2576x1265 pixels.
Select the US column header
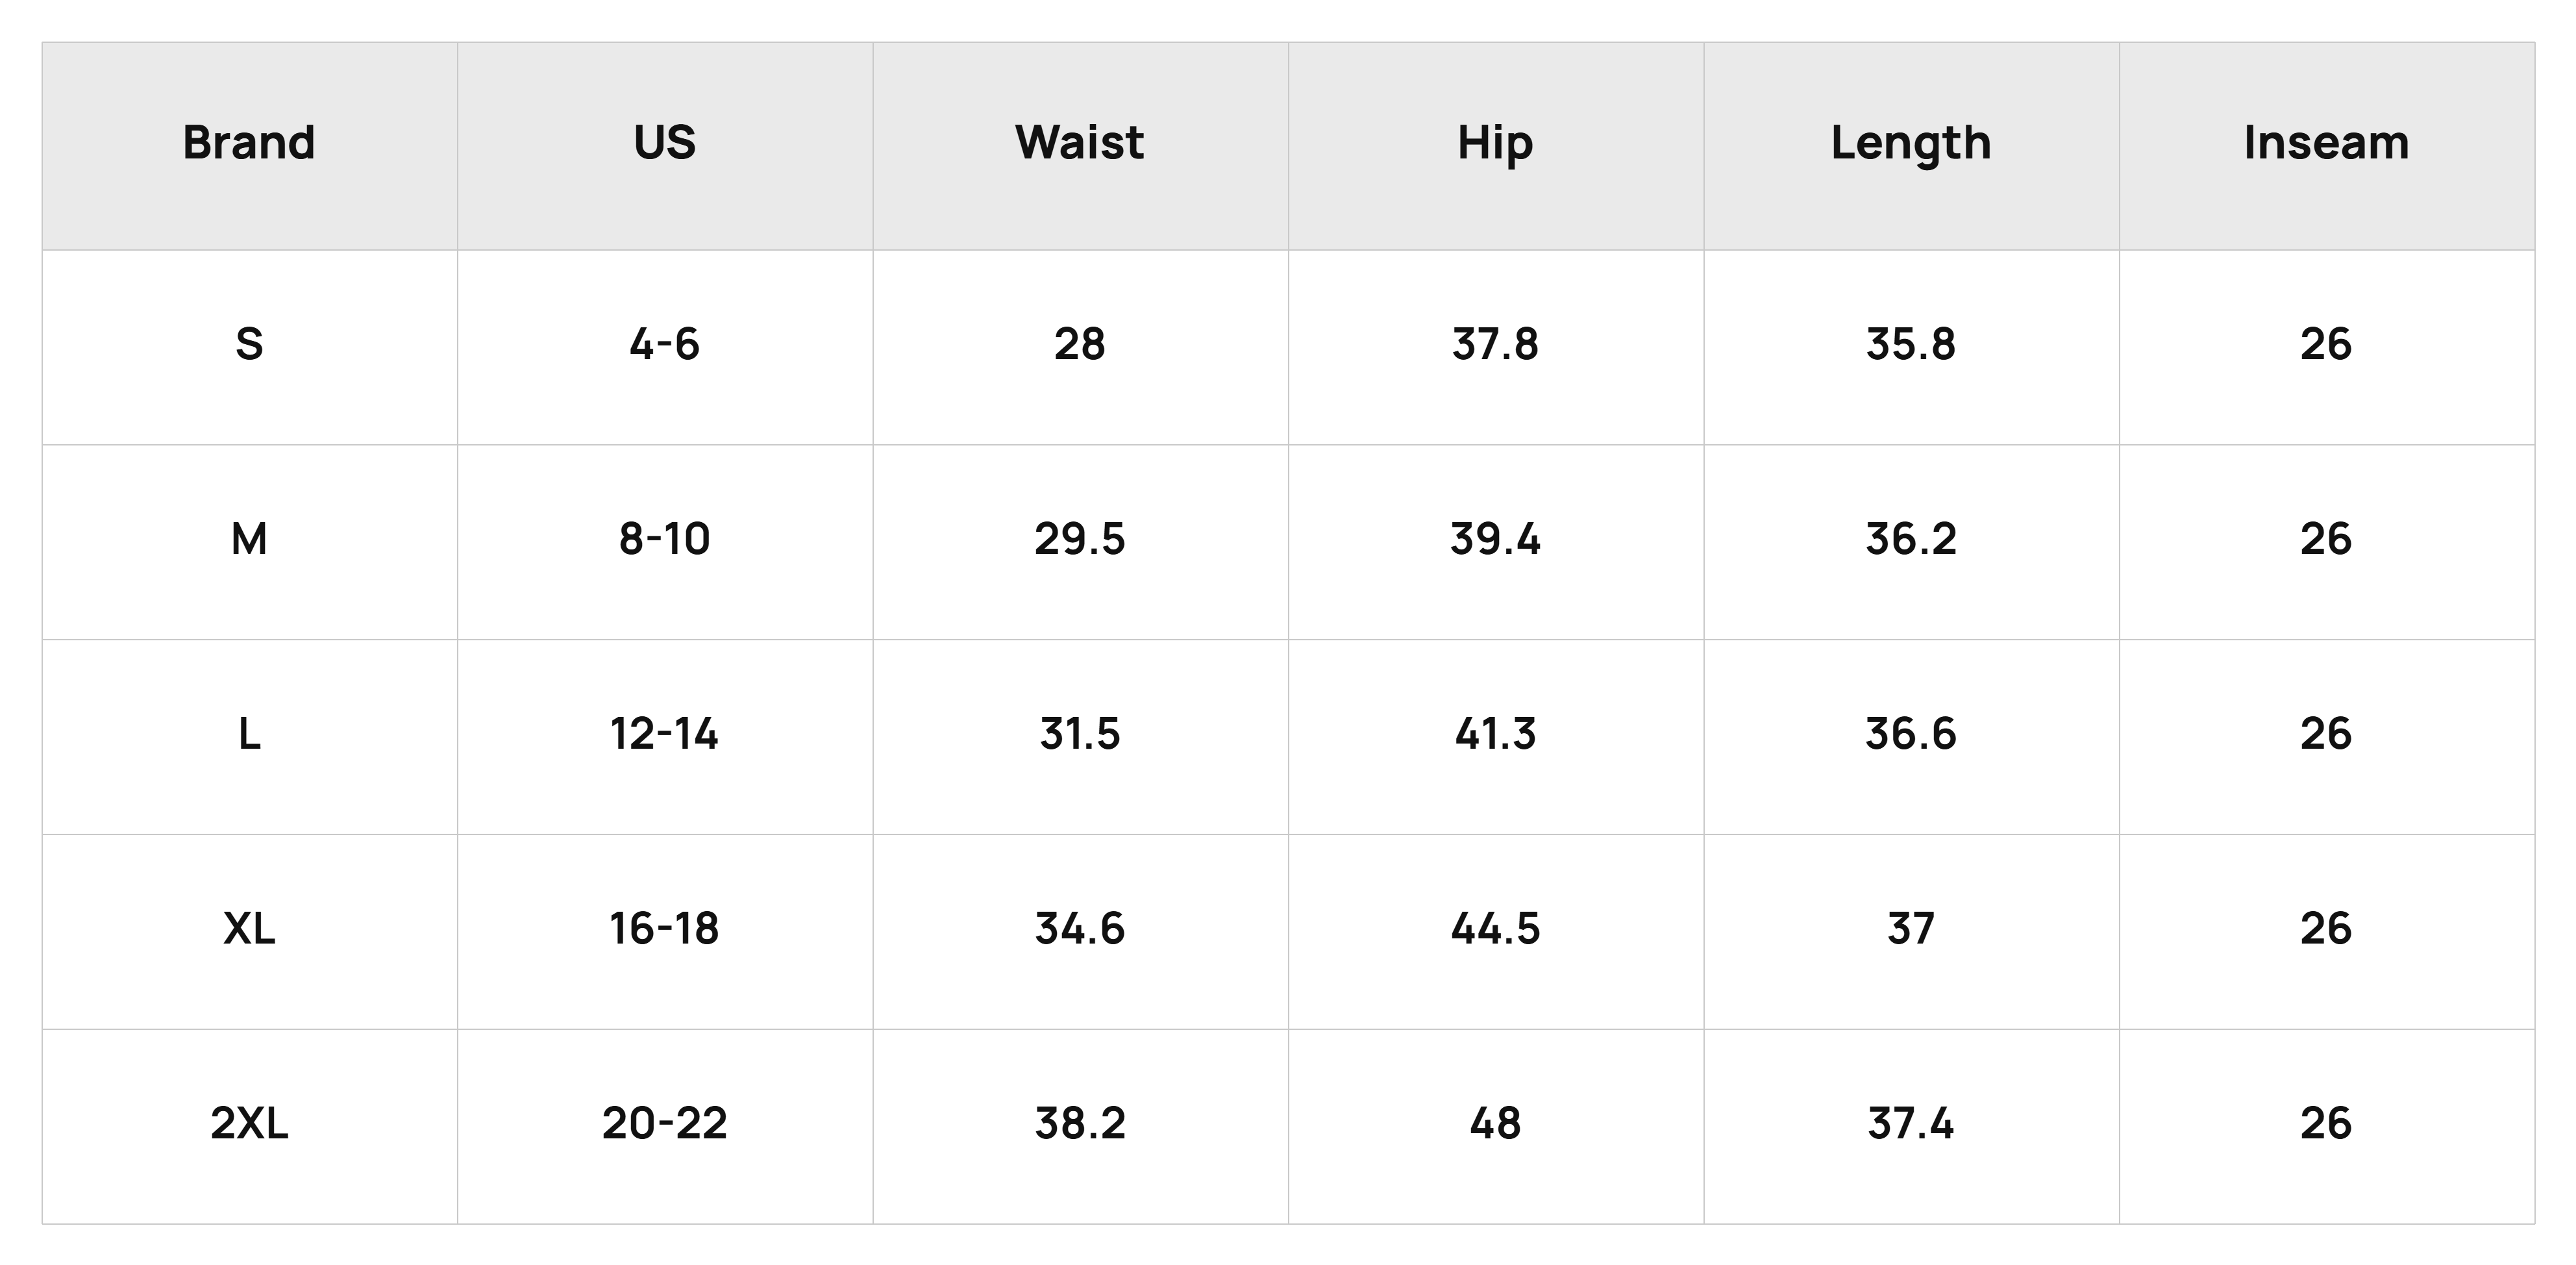point(665,145)
